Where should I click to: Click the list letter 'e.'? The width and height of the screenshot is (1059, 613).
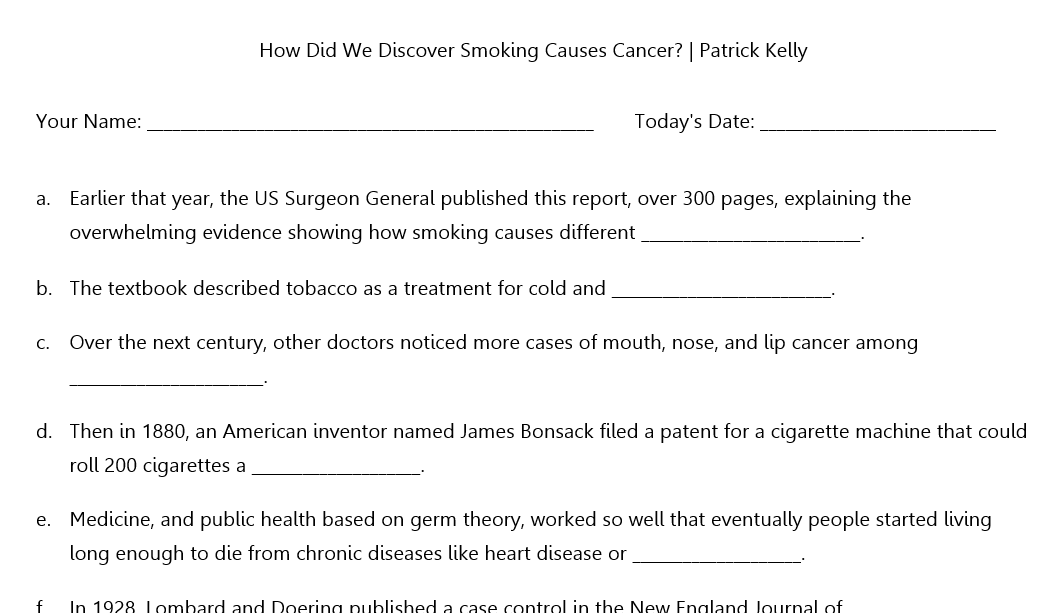click(x=43, y=520)
